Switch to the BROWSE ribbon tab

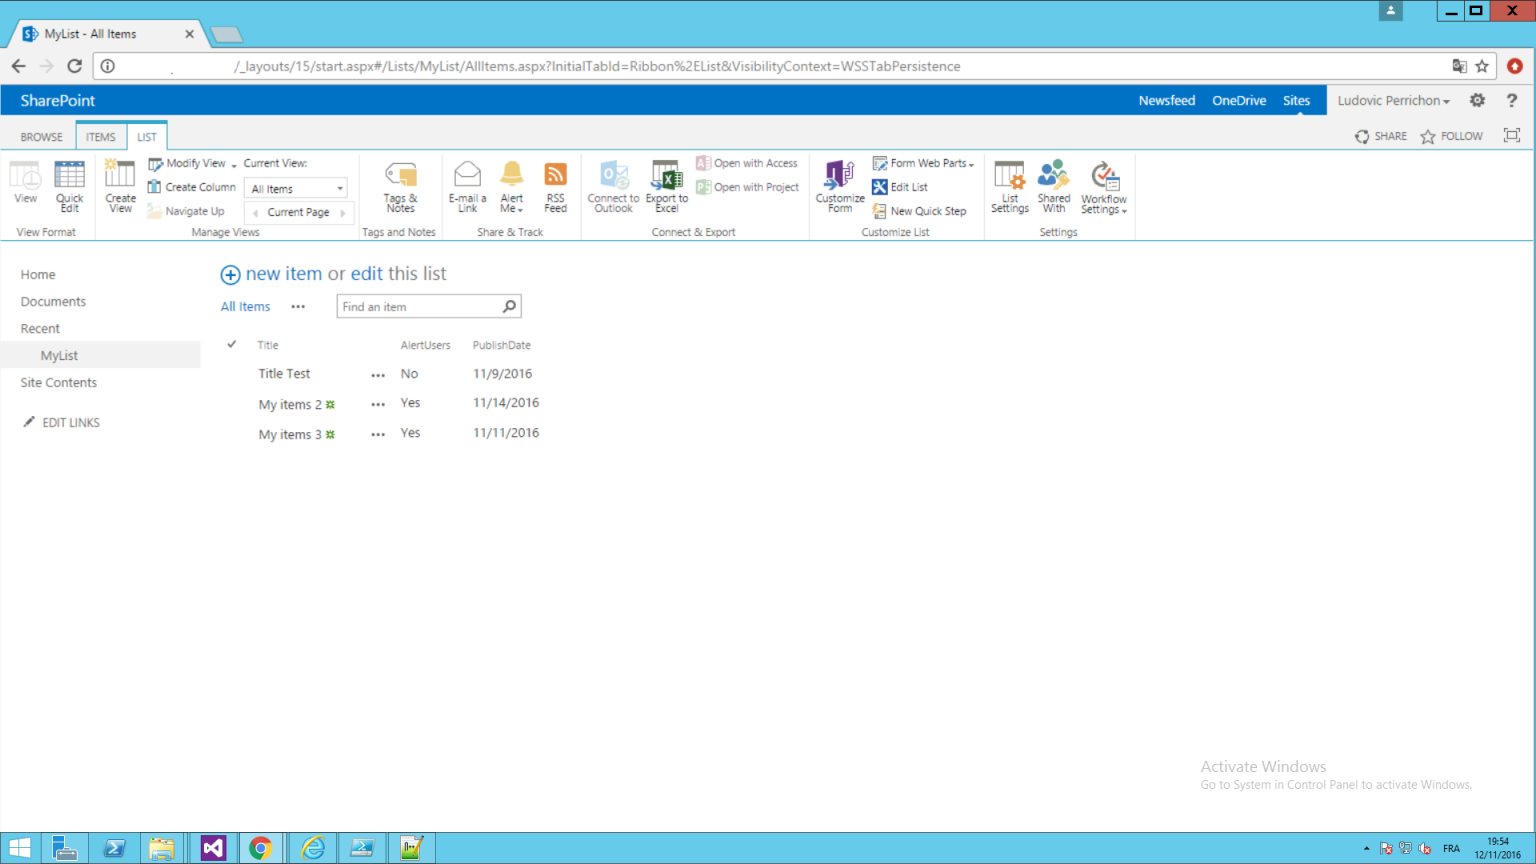tap(41, 137)
